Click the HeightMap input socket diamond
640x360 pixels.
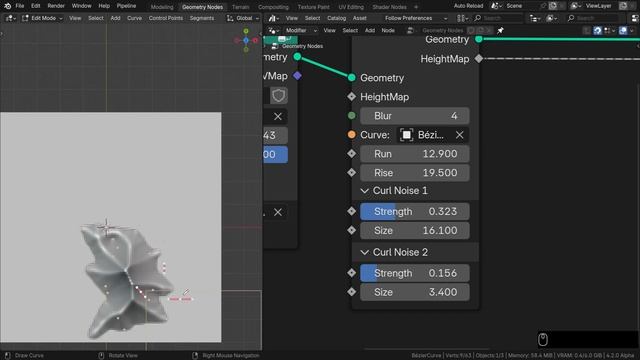tap(352, 97)
